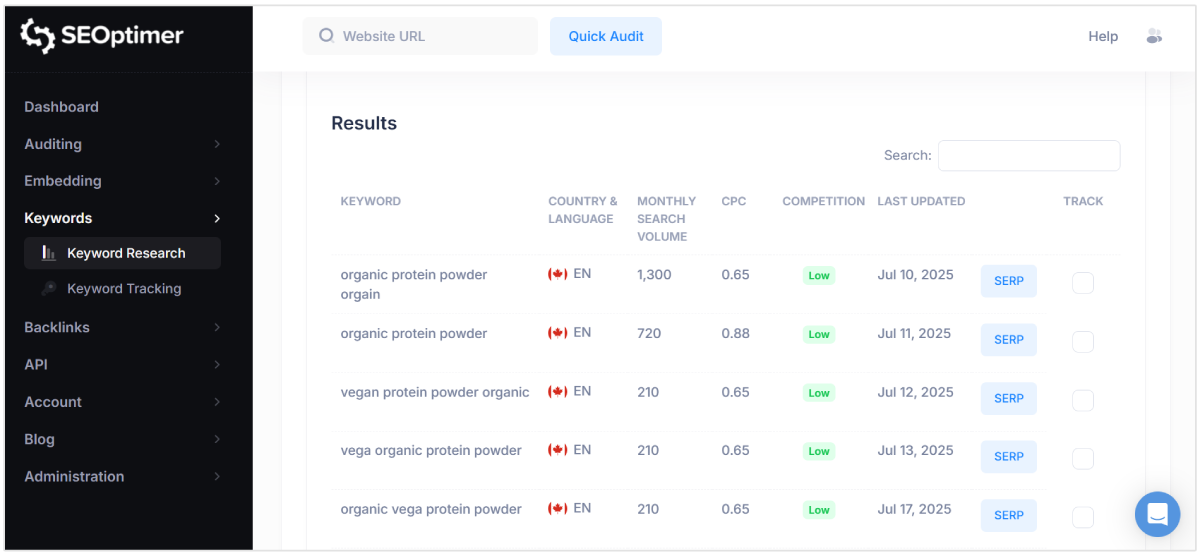
Task: Check Track box for vegan protein powder organic
Action: click(1082, 400)
